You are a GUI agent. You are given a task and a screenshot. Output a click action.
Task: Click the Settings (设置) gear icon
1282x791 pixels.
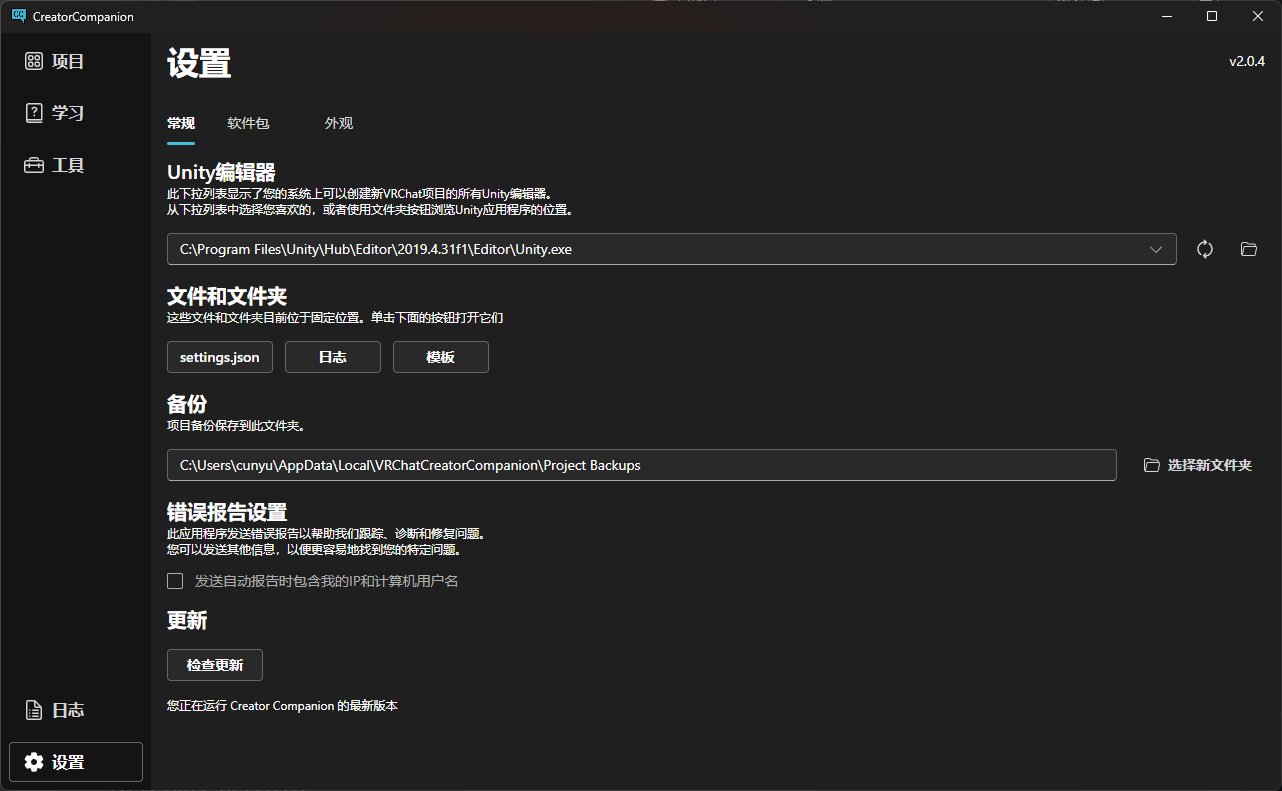(x=34, y=763)
